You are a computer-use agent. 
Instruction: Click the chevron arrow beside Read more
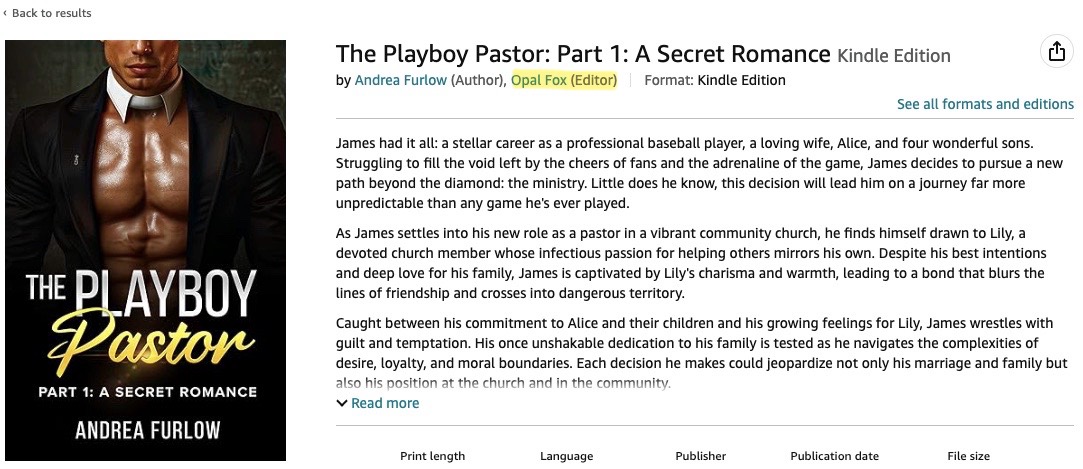pyautogui.click(x=342, y=403)
